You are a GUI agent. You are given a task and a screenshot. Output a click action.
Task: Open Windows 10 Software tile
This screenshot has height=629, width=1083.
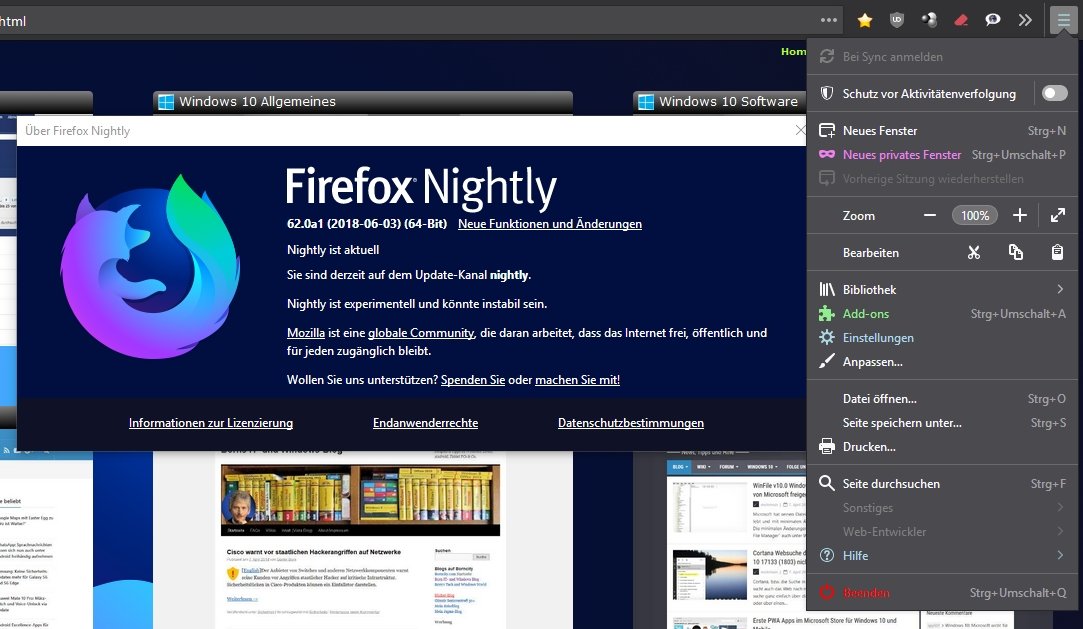[x=719, y=101]
